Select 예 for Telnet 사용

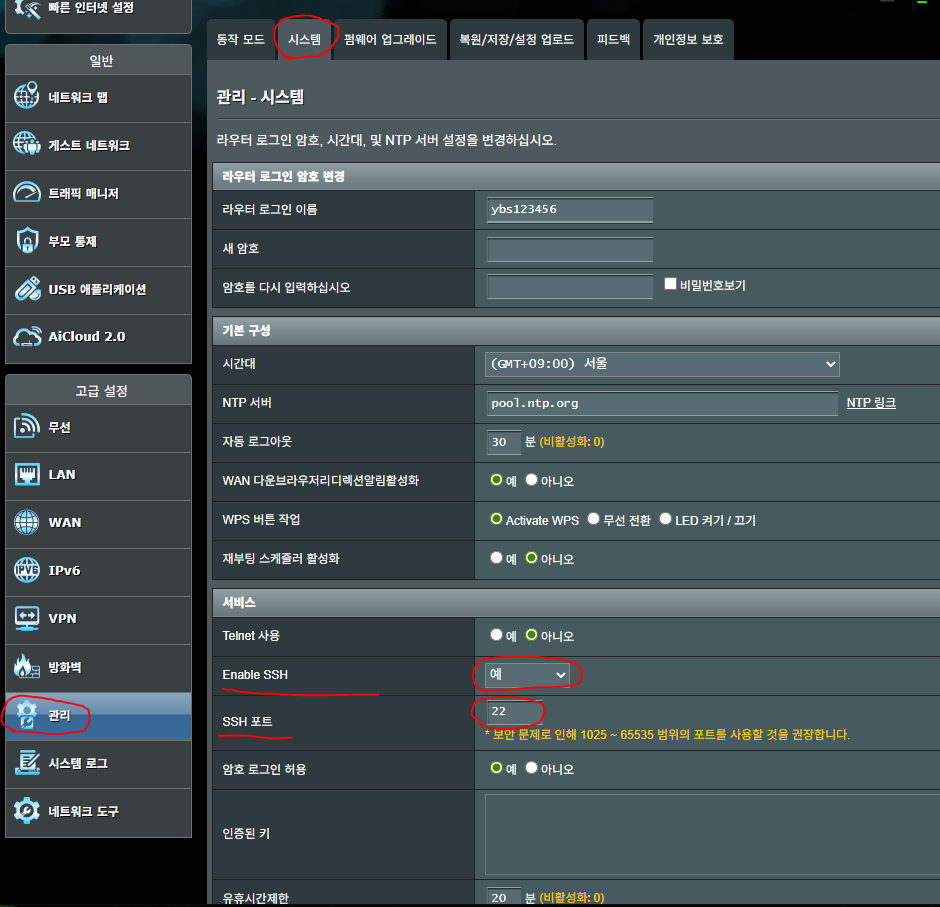[496, 635]
